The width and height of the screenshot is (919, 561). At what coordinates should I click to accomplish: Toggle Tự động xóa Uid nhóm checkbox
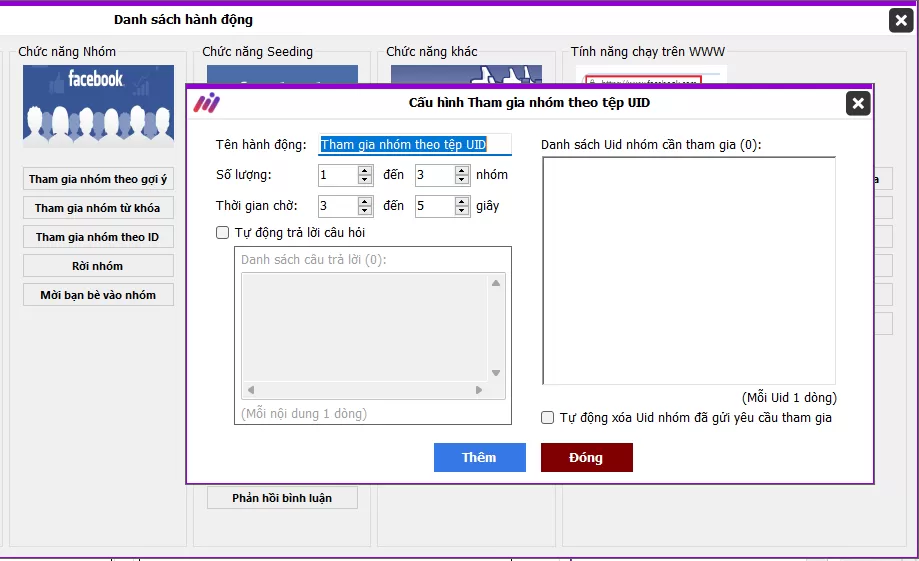547,418
